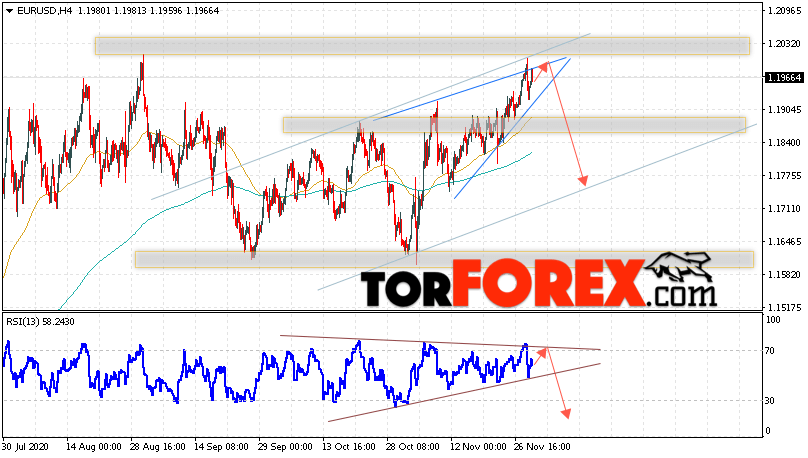Click the 1.20320 price axis label
This screenshot has height=458, width=808.
point(784,44)
